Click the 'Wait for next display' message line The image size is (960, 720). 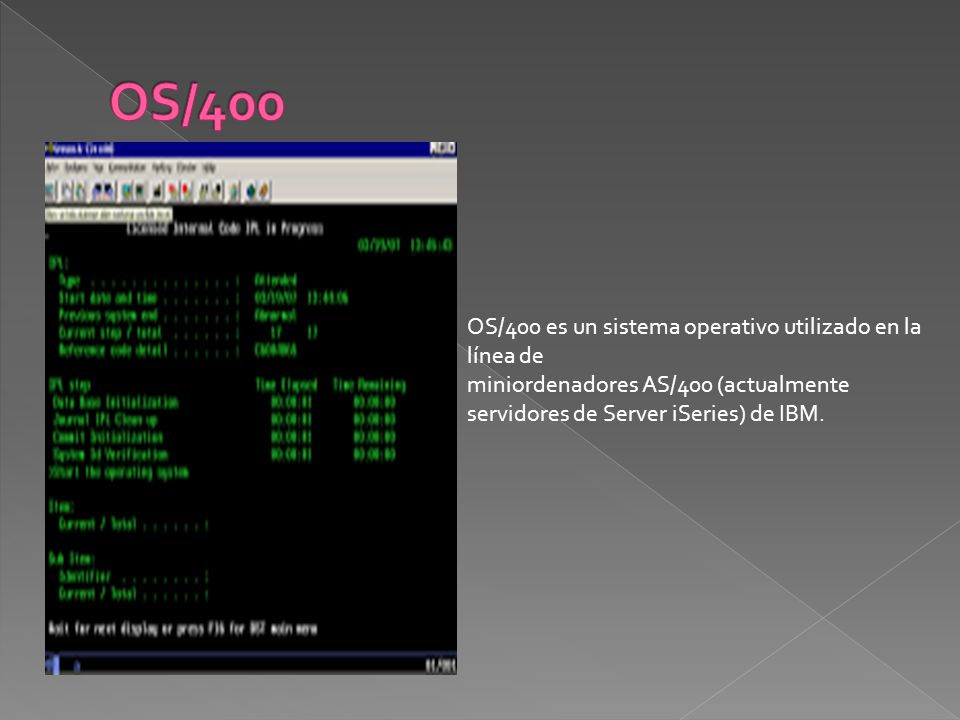click(183, 629)
